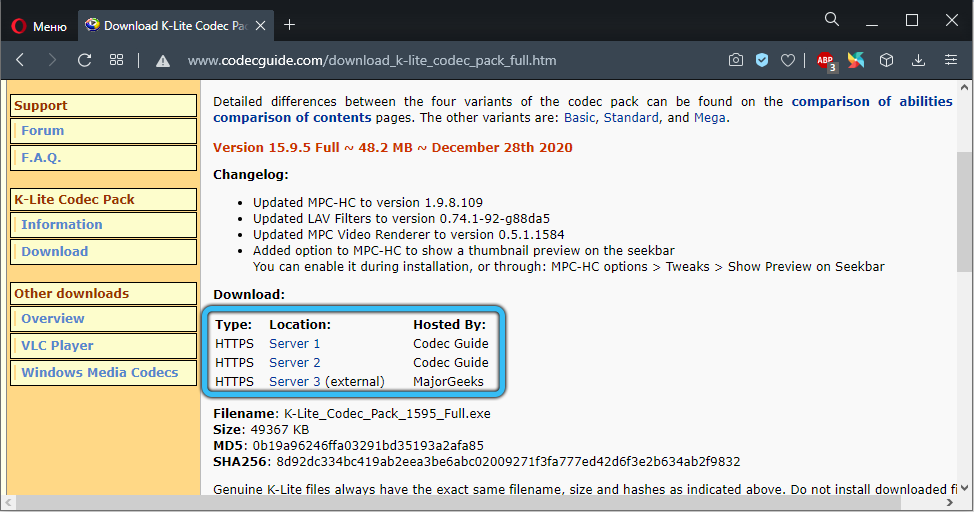Open the browser downloads panel

pyautogui.click(x=918, y=60)
